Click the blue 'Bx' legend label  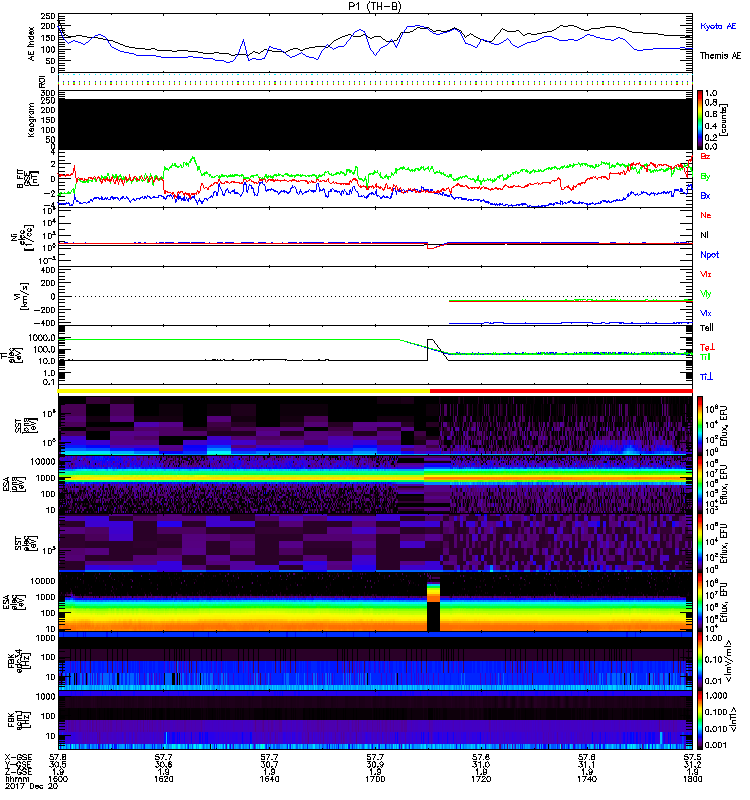coord(705,195)
